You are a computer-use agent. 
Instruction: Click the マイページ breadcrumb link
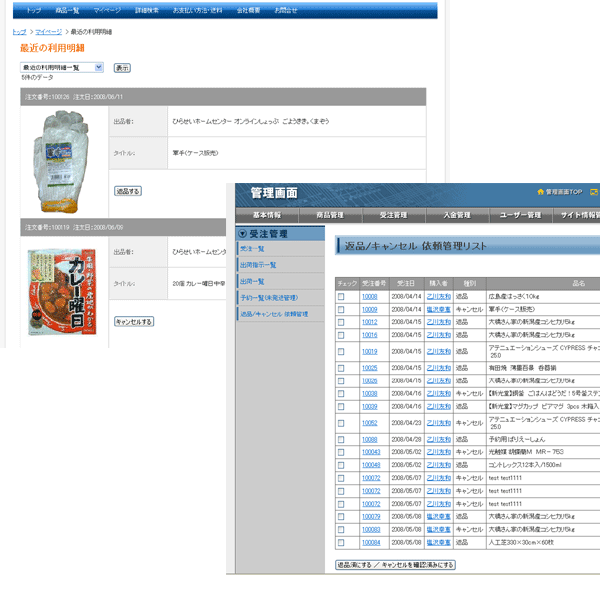pos(48,32)
